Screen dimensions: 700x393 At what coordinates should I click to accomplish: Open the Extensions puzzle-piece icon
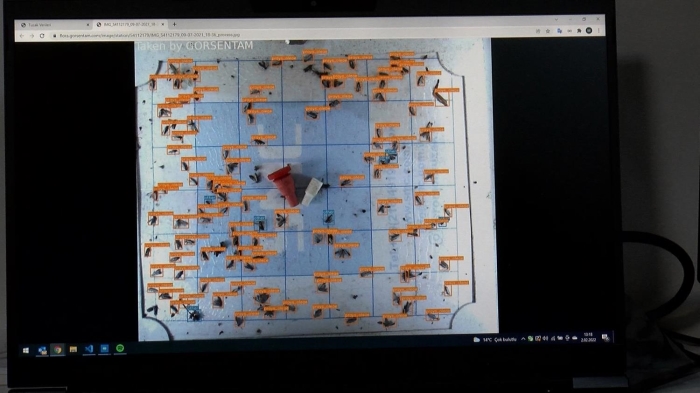[x=579, y=31]
